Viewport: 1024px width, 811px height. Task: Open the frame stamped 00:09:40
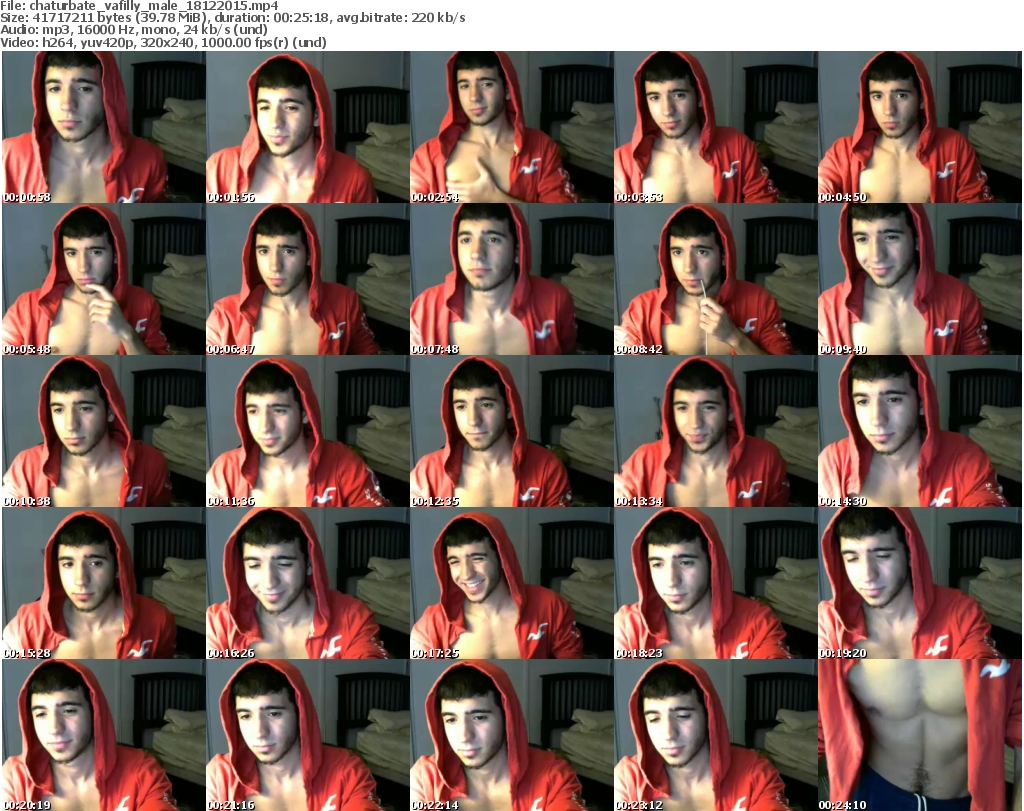(x=920, y=279)
